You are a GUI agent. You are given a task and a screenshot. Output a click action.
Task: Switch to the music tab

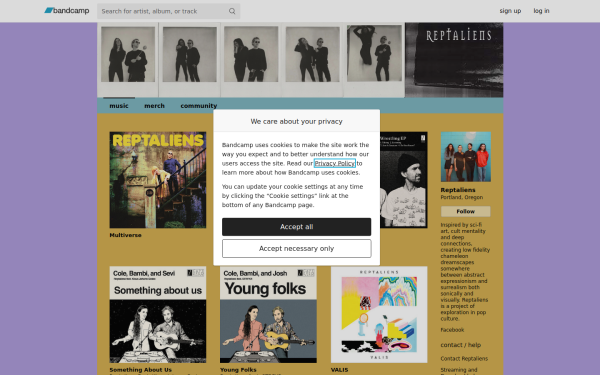pyautogui.click(x=119, y=106)
